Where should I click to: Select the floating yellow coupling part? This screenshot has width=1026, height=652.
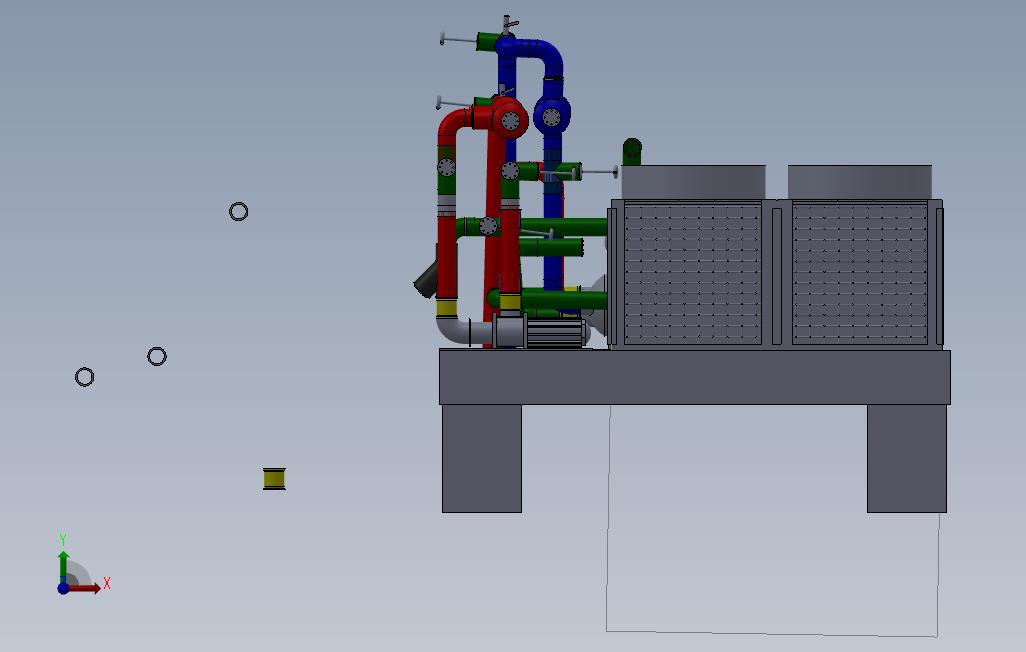point(274,479)
